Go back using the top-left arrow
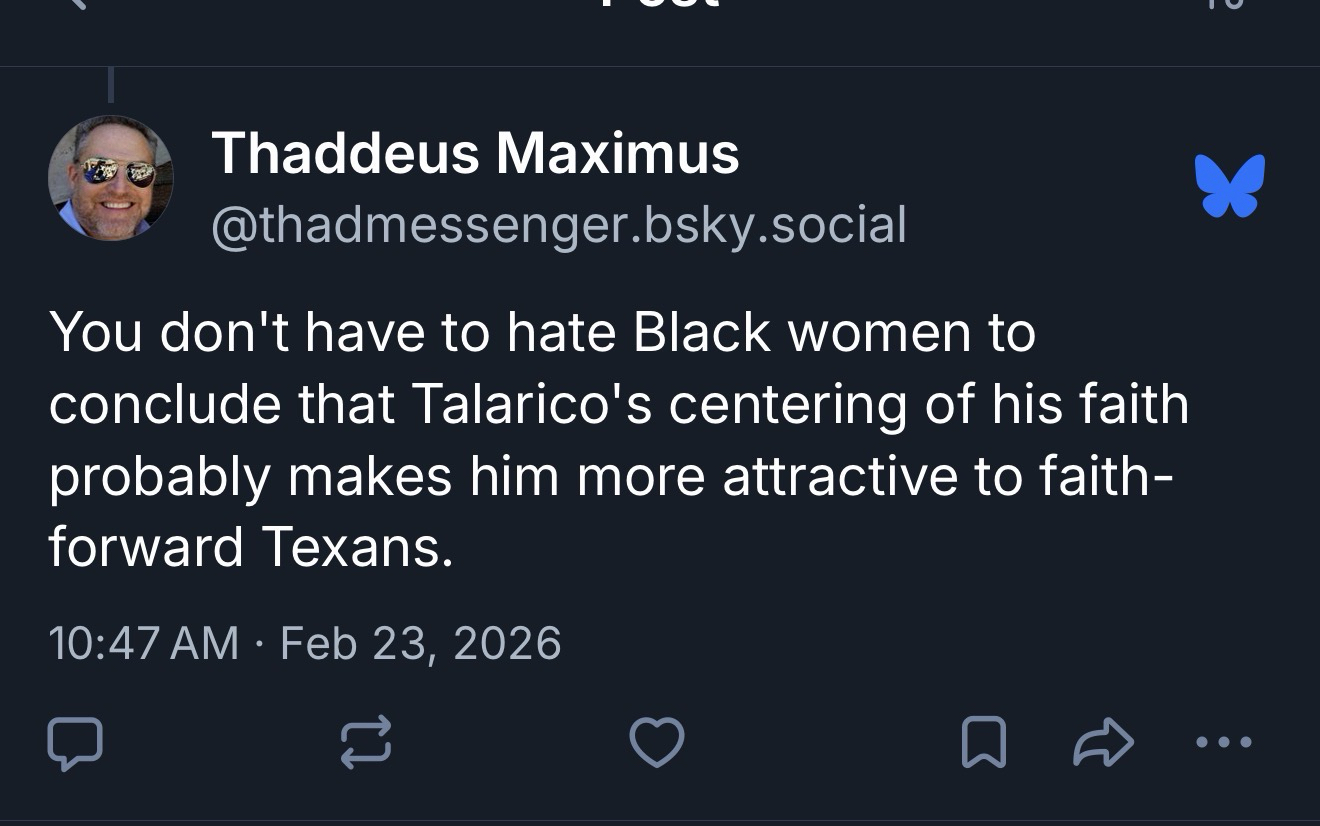This screenshot has width=1320, height=826. point(75,4)
